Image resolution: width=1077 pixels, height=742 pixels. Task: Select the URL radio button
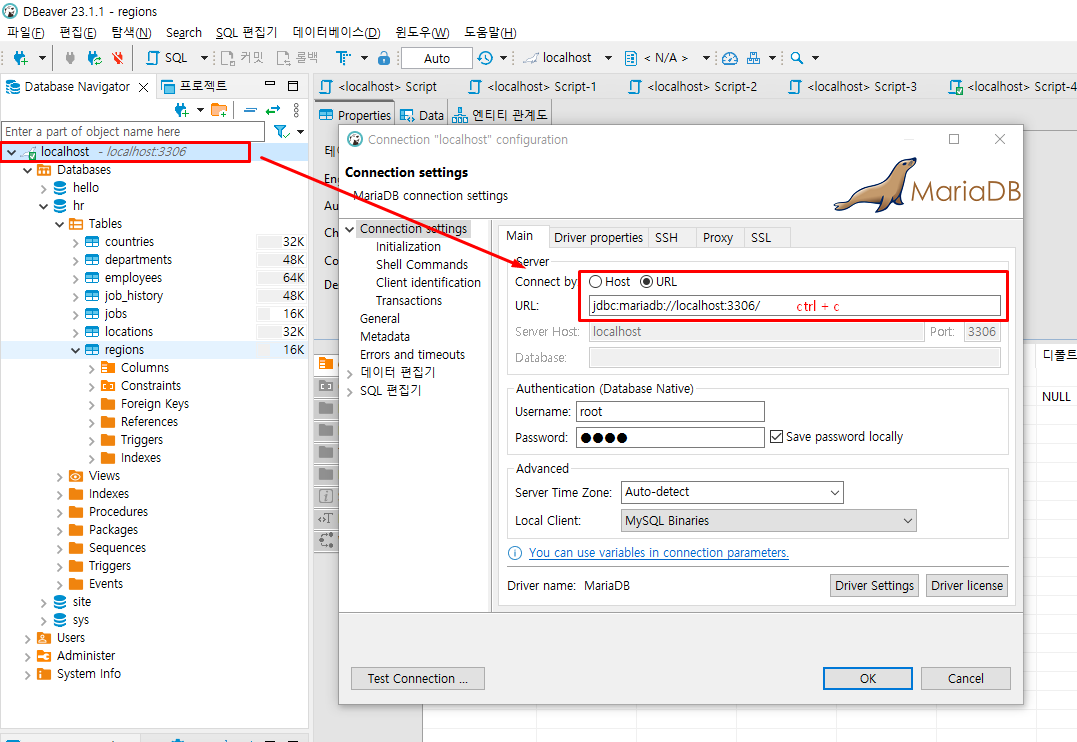646,282
